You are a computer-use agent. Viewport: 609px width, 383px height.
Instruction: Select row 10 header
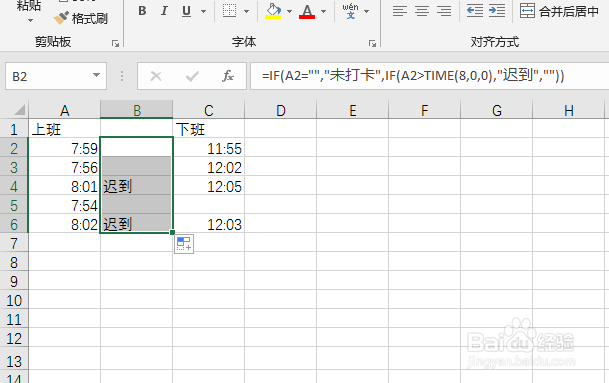pos(14,300)
